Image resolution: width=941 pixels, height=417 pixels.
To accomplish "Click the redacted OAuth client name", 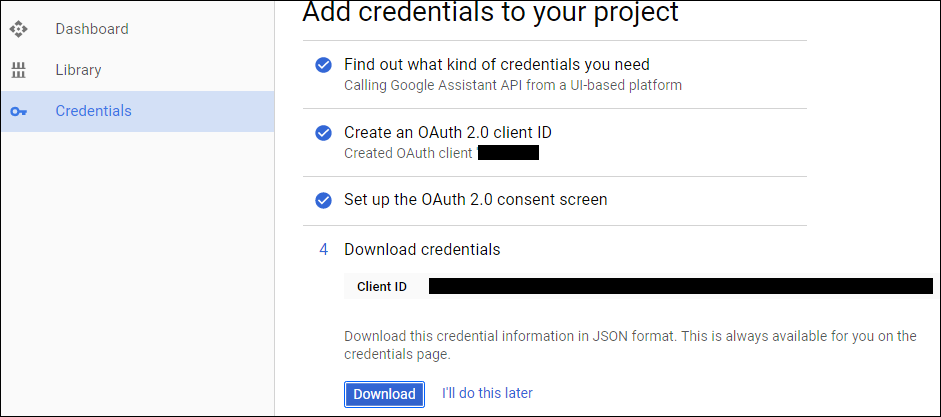I will [508, 152].
